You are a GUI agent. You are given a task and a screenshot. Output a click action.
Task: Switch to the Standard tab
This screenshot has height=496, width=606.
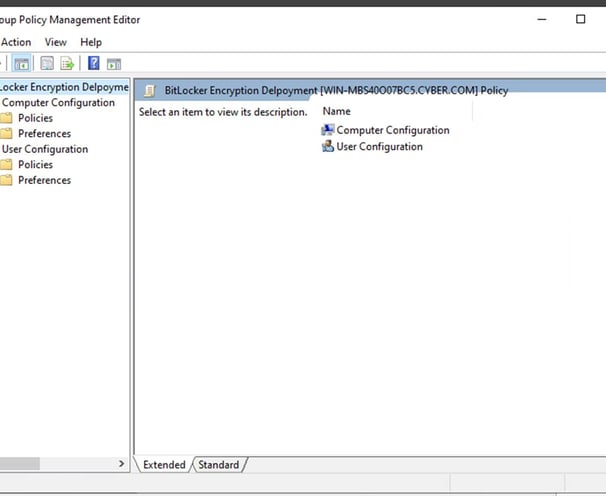(219, 465)
